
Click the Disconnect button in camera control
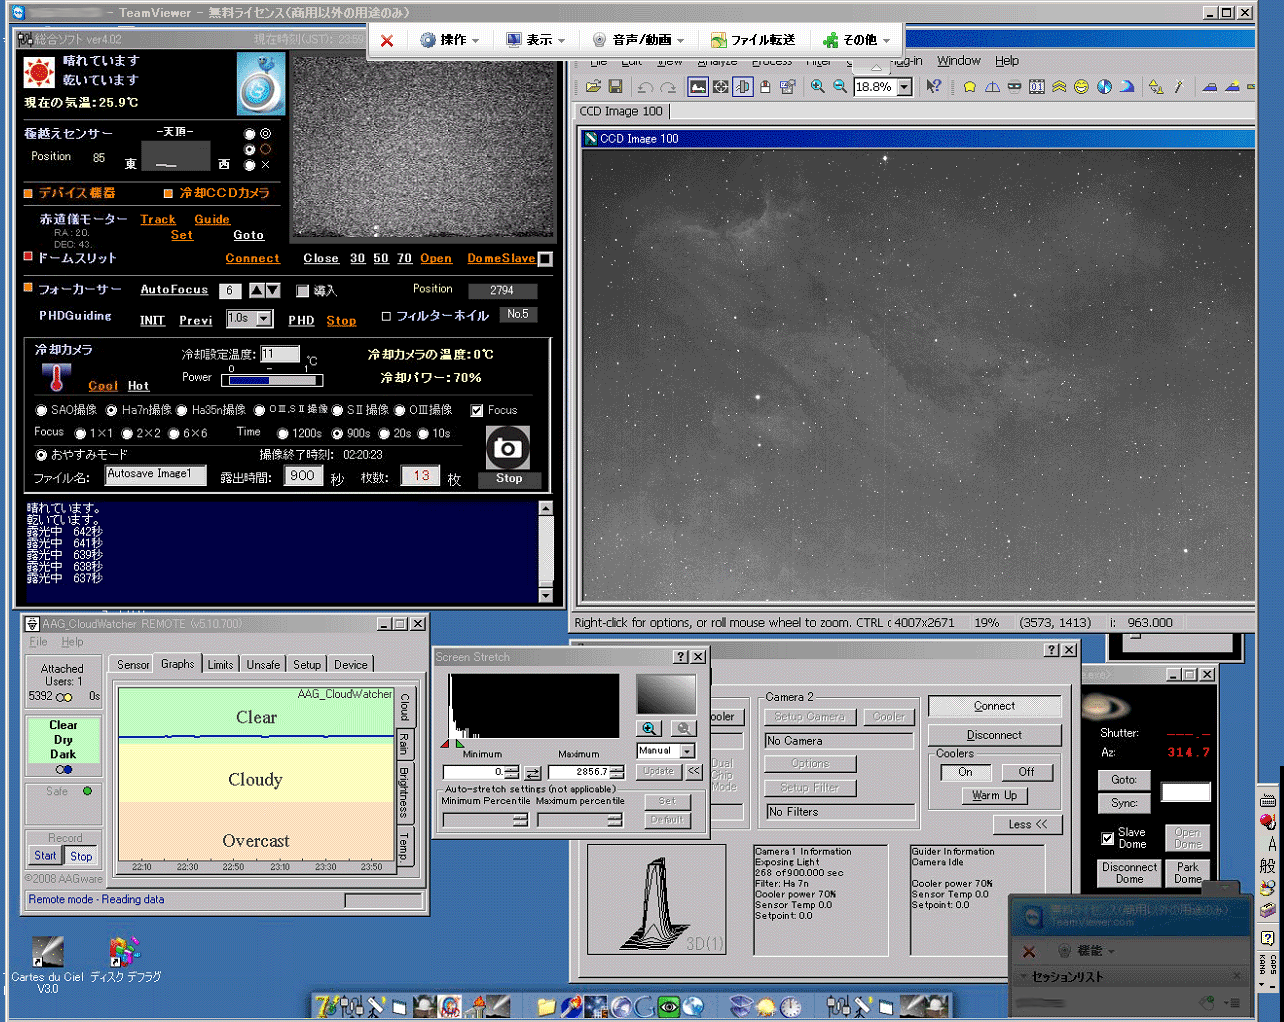coord(994,735)
